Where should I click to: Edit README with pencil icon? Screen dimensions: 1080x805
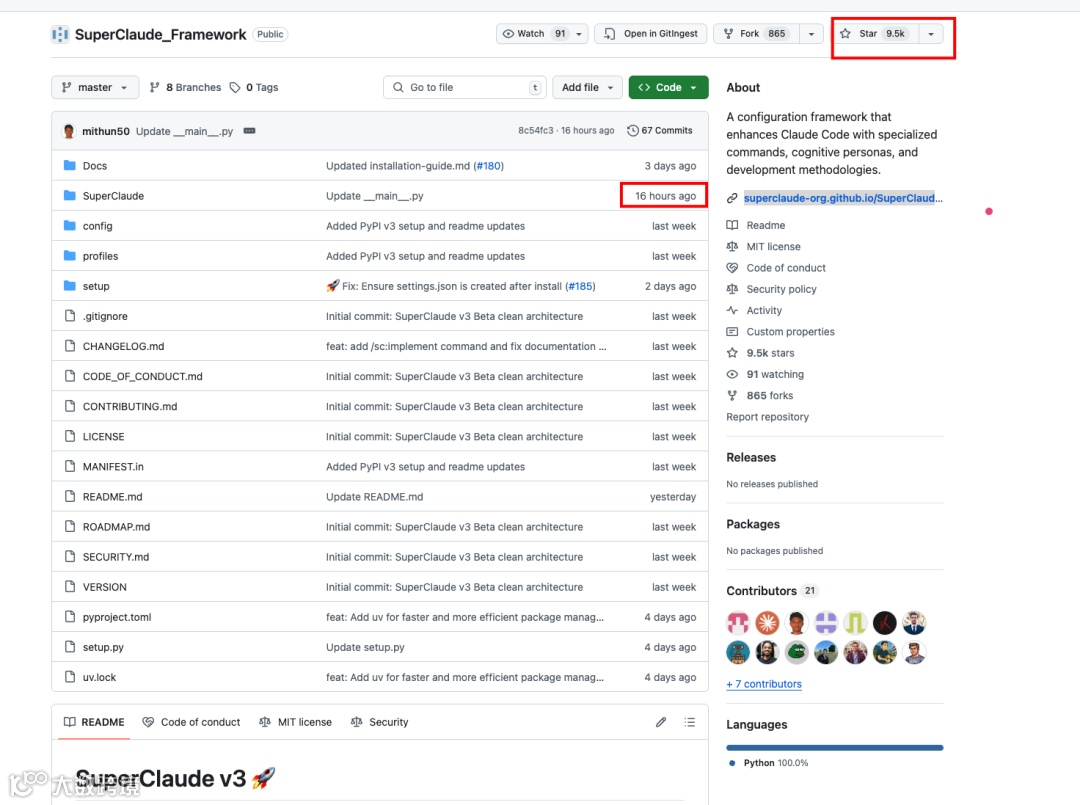click(661, 722)
